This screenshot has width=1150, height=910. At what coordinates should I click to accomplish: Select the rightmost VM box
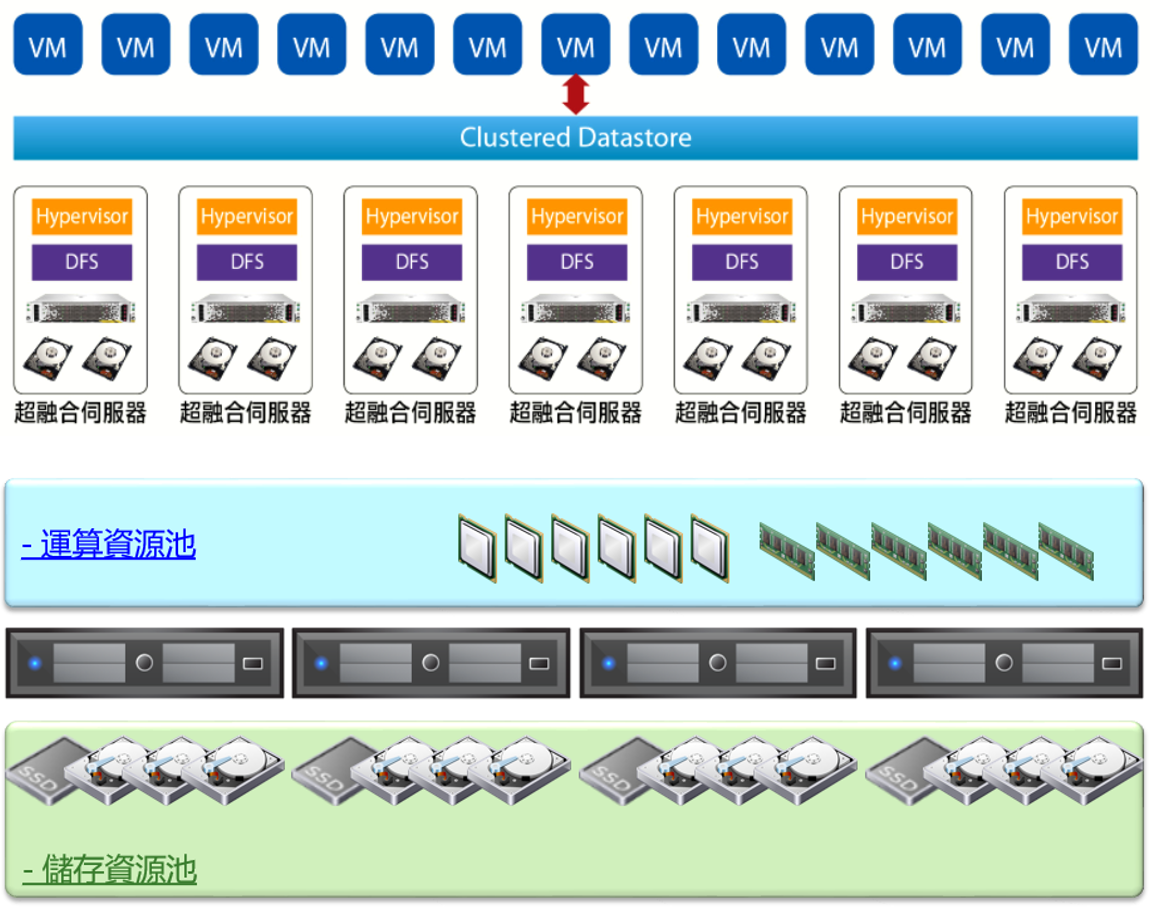pyautogui.click(x=1103, y=45)
